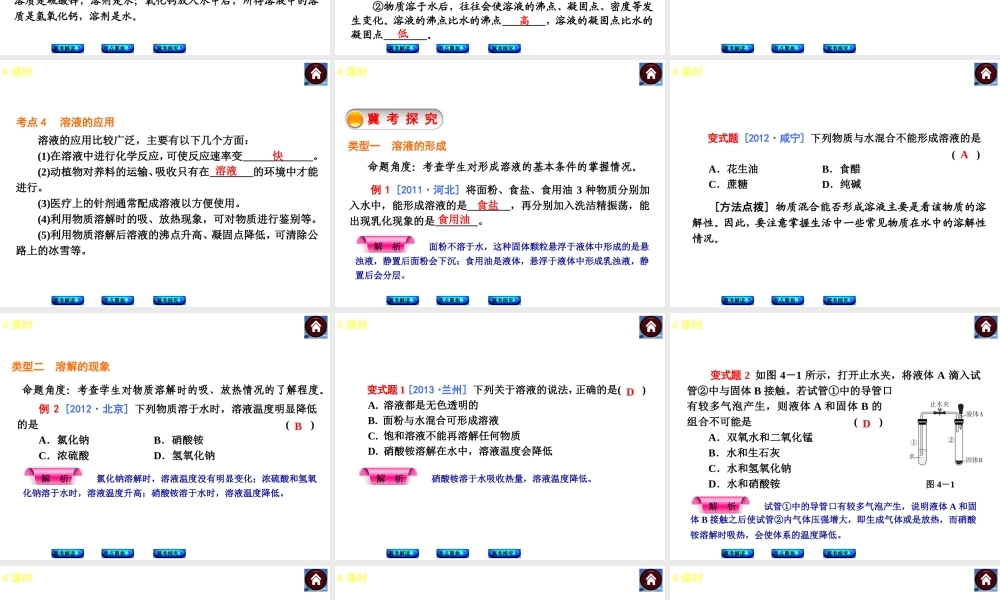The width and height of the screenshot is (1000, 600).
Task: Click second blue button under 溶液的应用 slide
Action: 118,300
